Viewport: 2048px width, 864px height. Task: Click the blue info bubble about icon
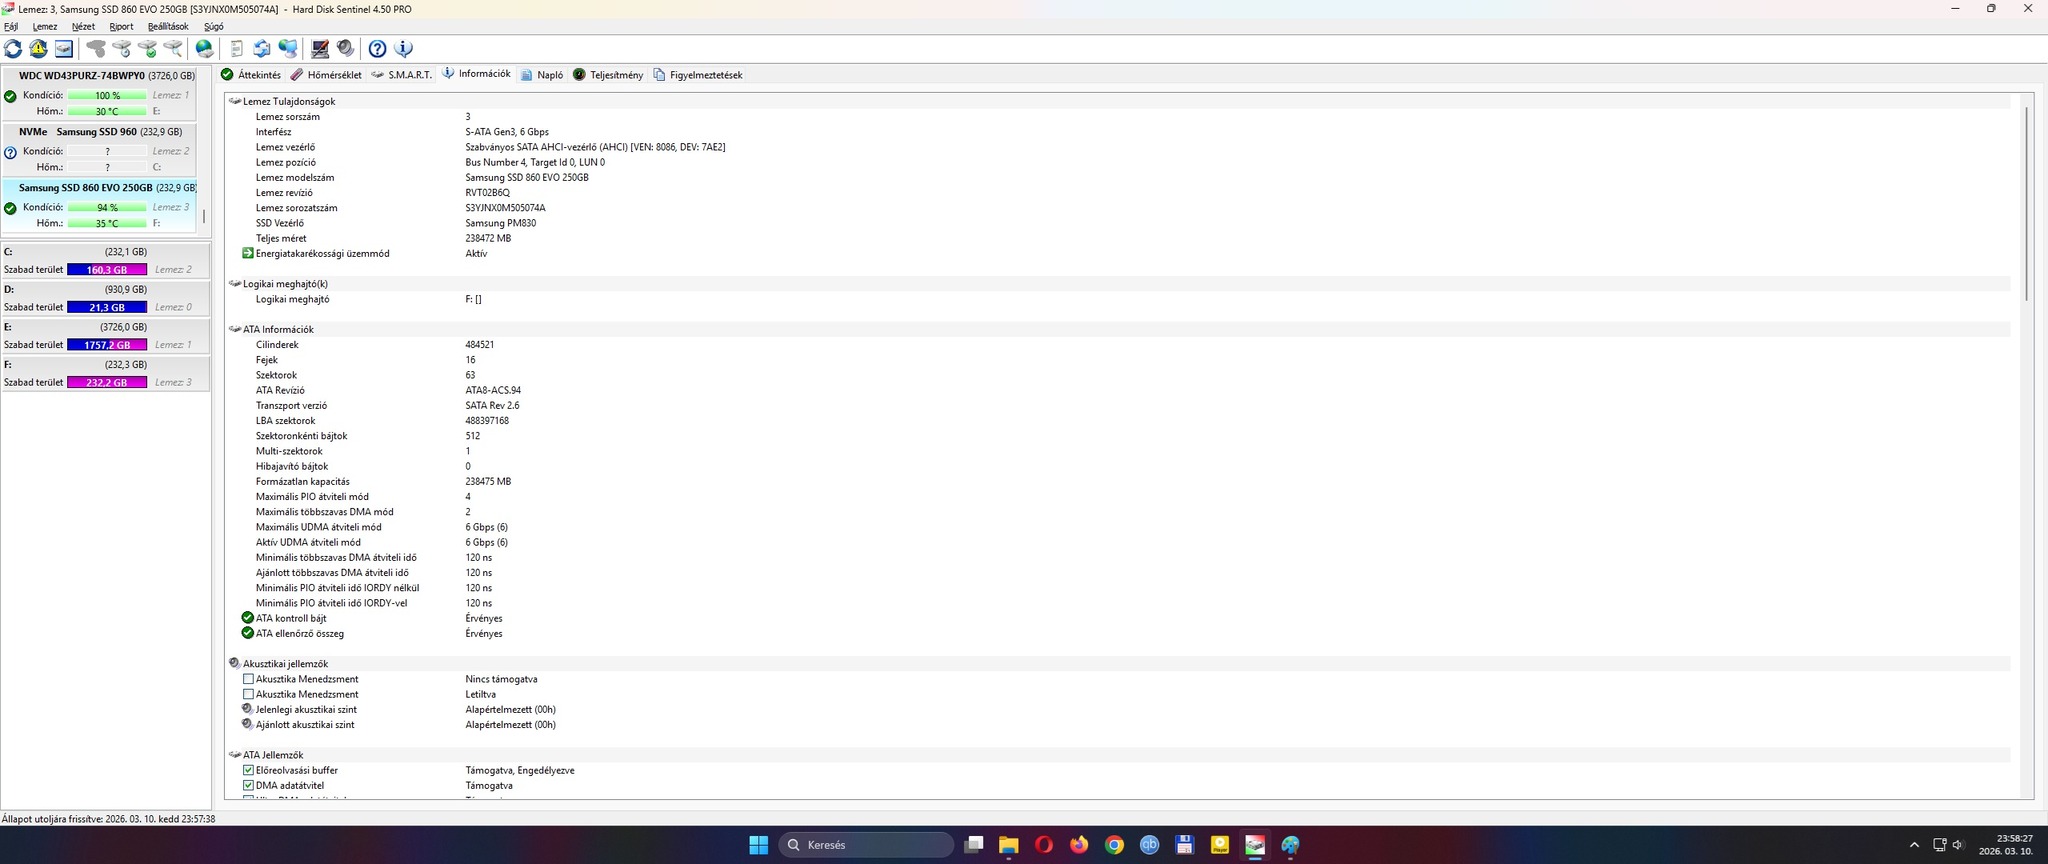403,48
